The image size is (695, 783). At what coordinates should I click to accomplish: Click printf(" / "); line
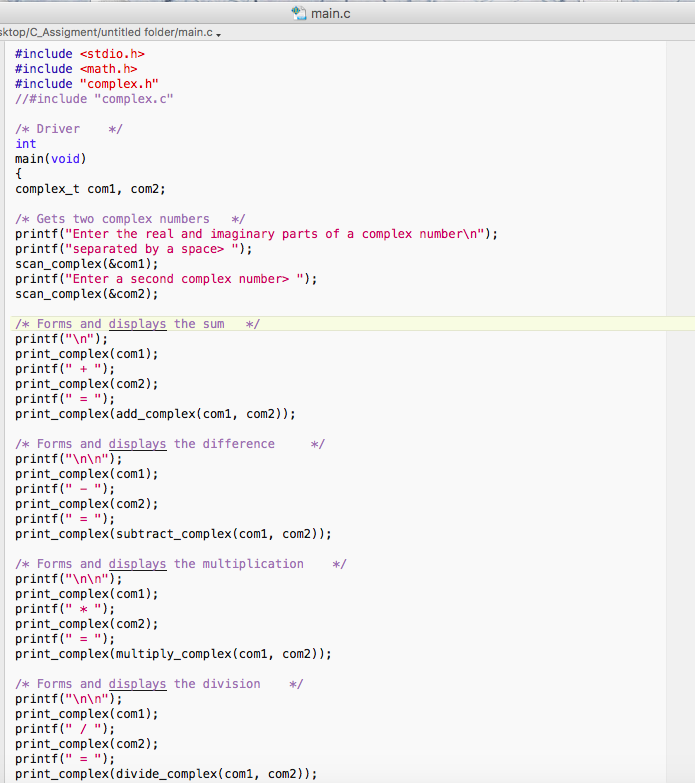65,728
